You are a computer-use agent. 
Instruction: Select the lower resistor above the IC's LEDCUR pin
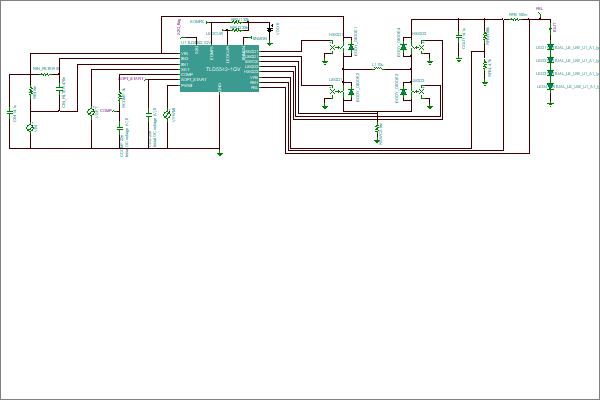(x=236, y=30)
